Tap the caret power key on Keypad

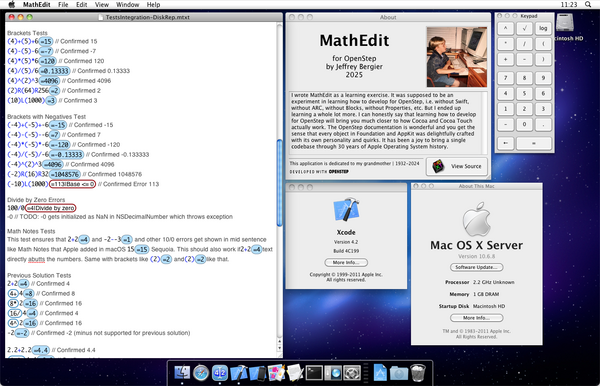coord(505,28)
